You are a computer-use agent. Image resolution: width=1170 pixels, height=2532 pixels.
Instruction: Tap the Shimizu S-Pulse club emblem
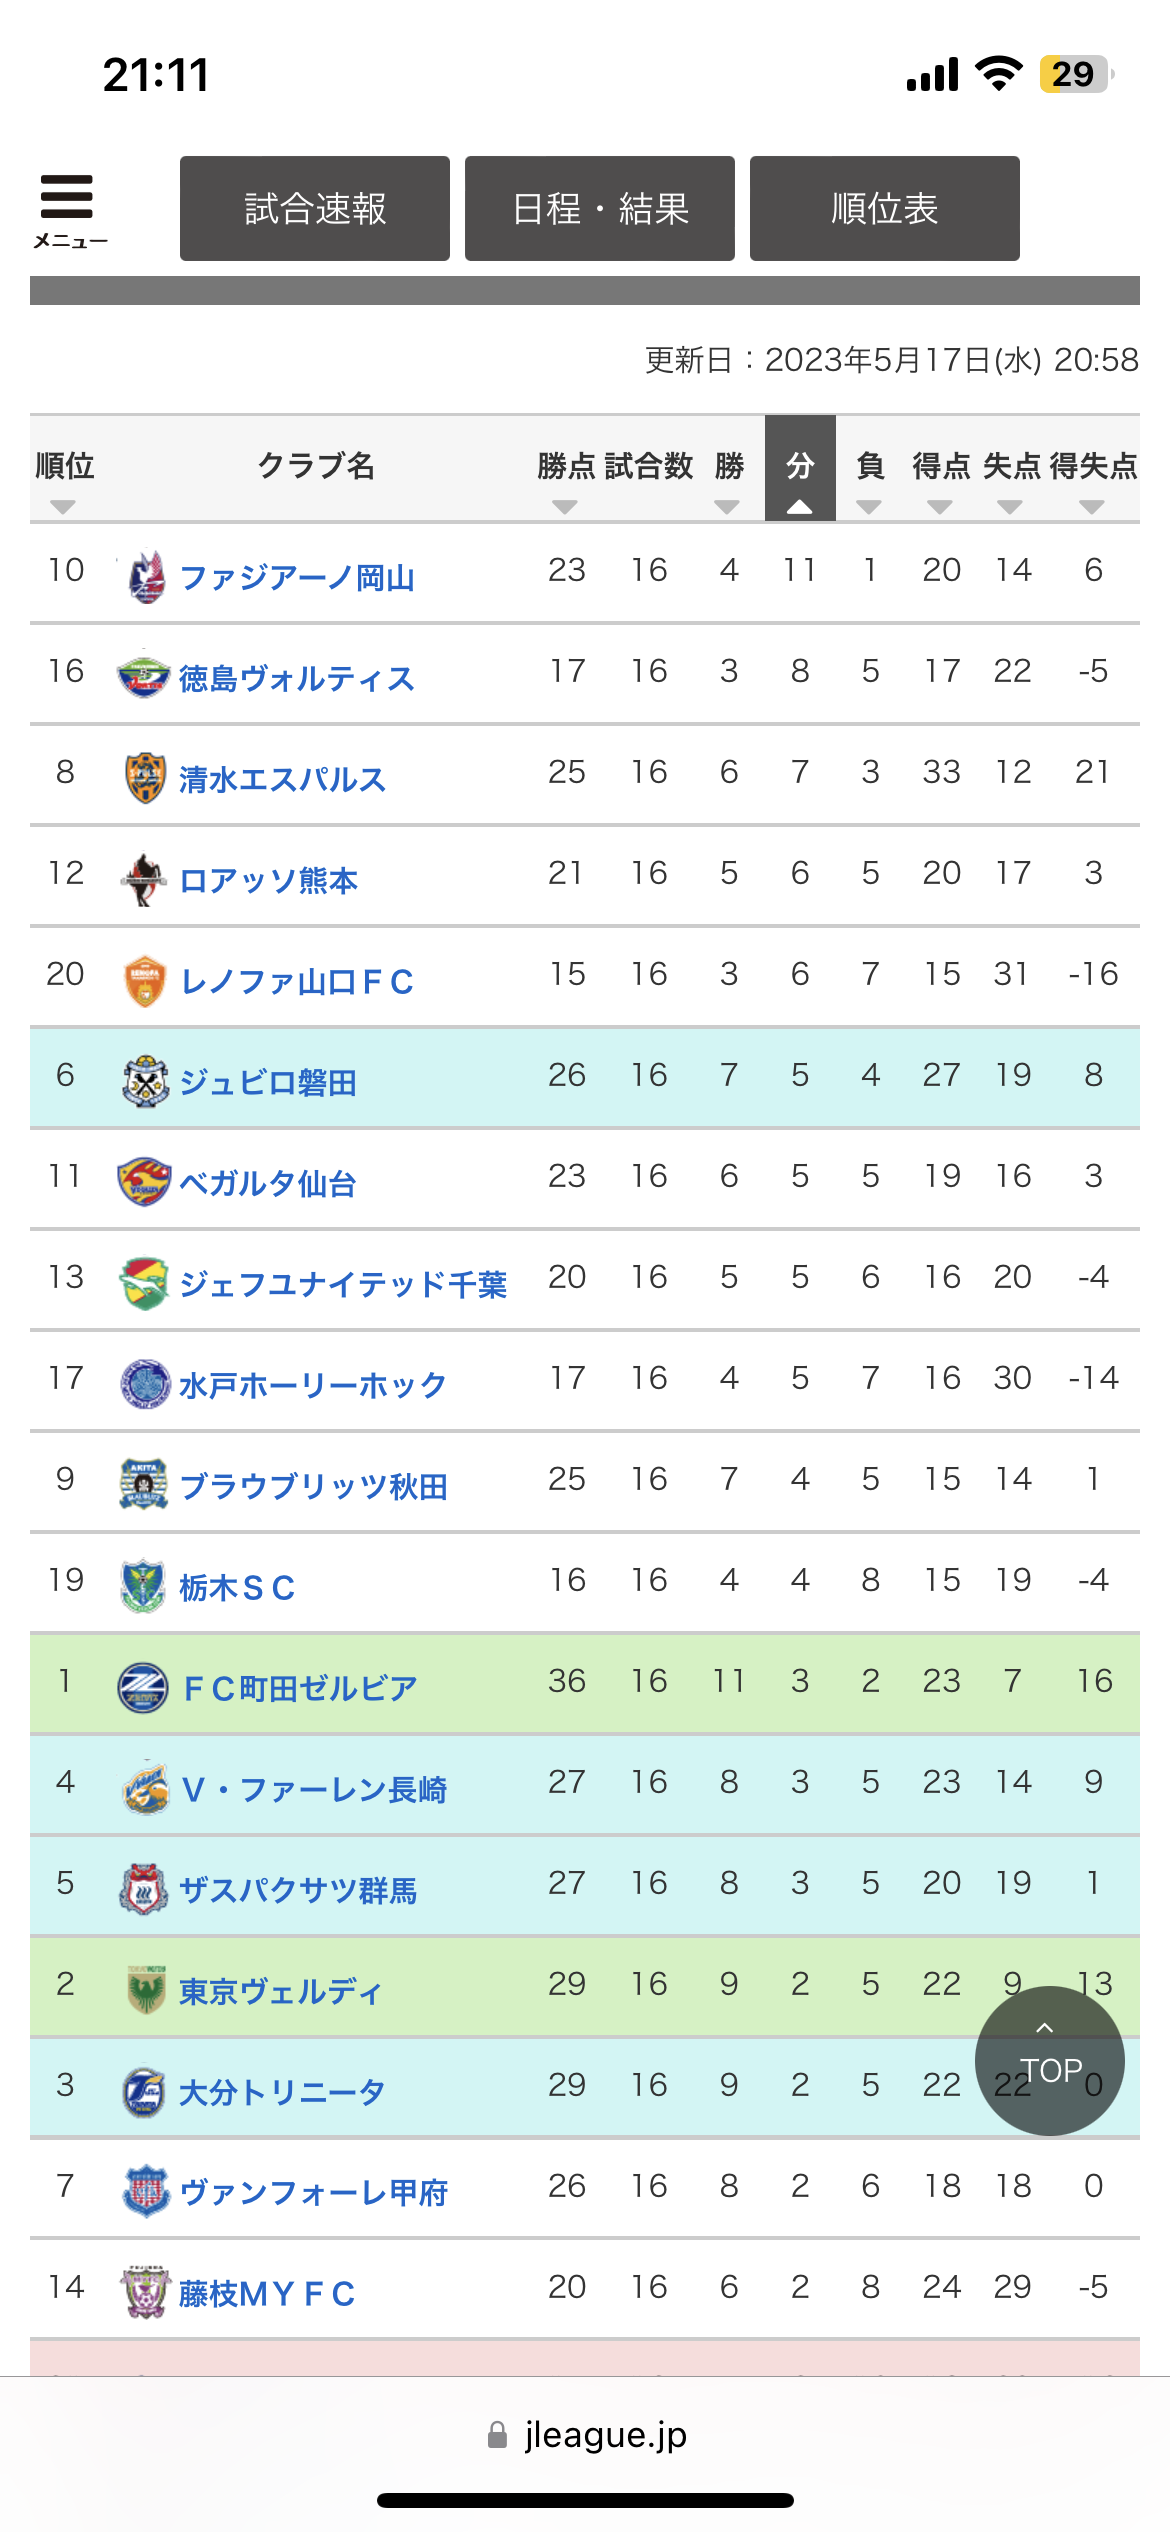(x=145, y=778)
